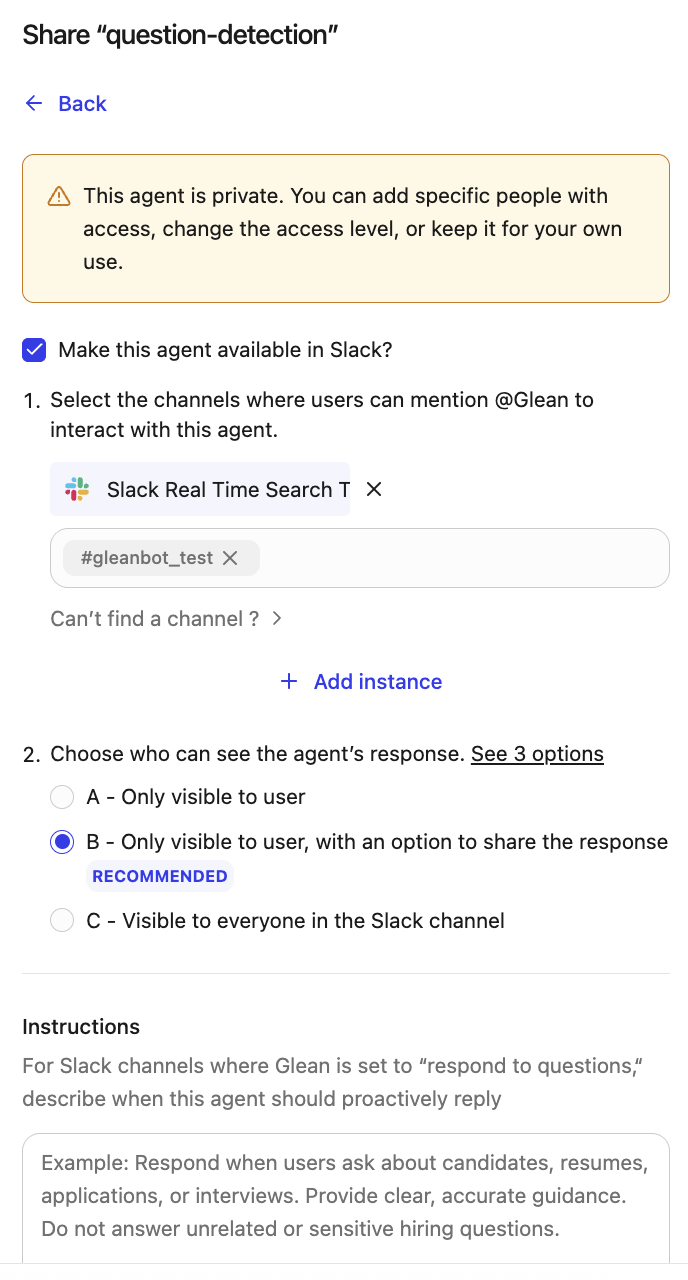The width and height of the screenshot is (688, 1280).
Task: Expand Can't find a channel section
Action: pos(154,619)
